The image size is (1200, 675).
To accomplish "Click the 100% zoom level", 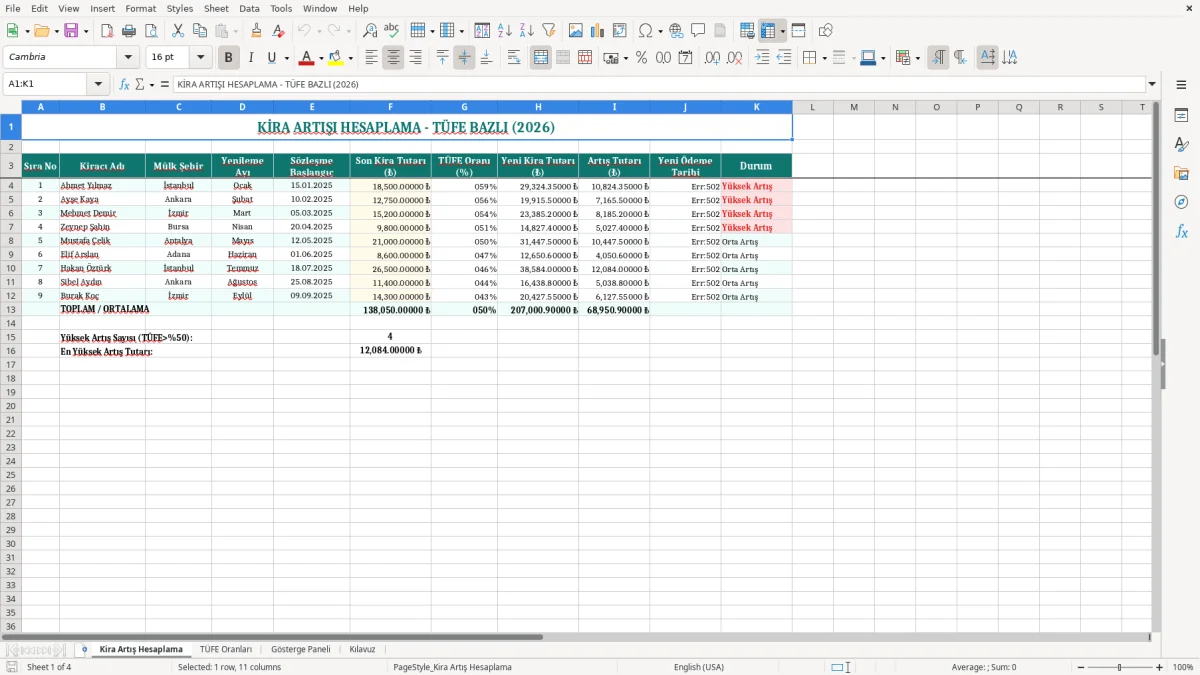I will pyautogui.click(x=1182, y=667).
